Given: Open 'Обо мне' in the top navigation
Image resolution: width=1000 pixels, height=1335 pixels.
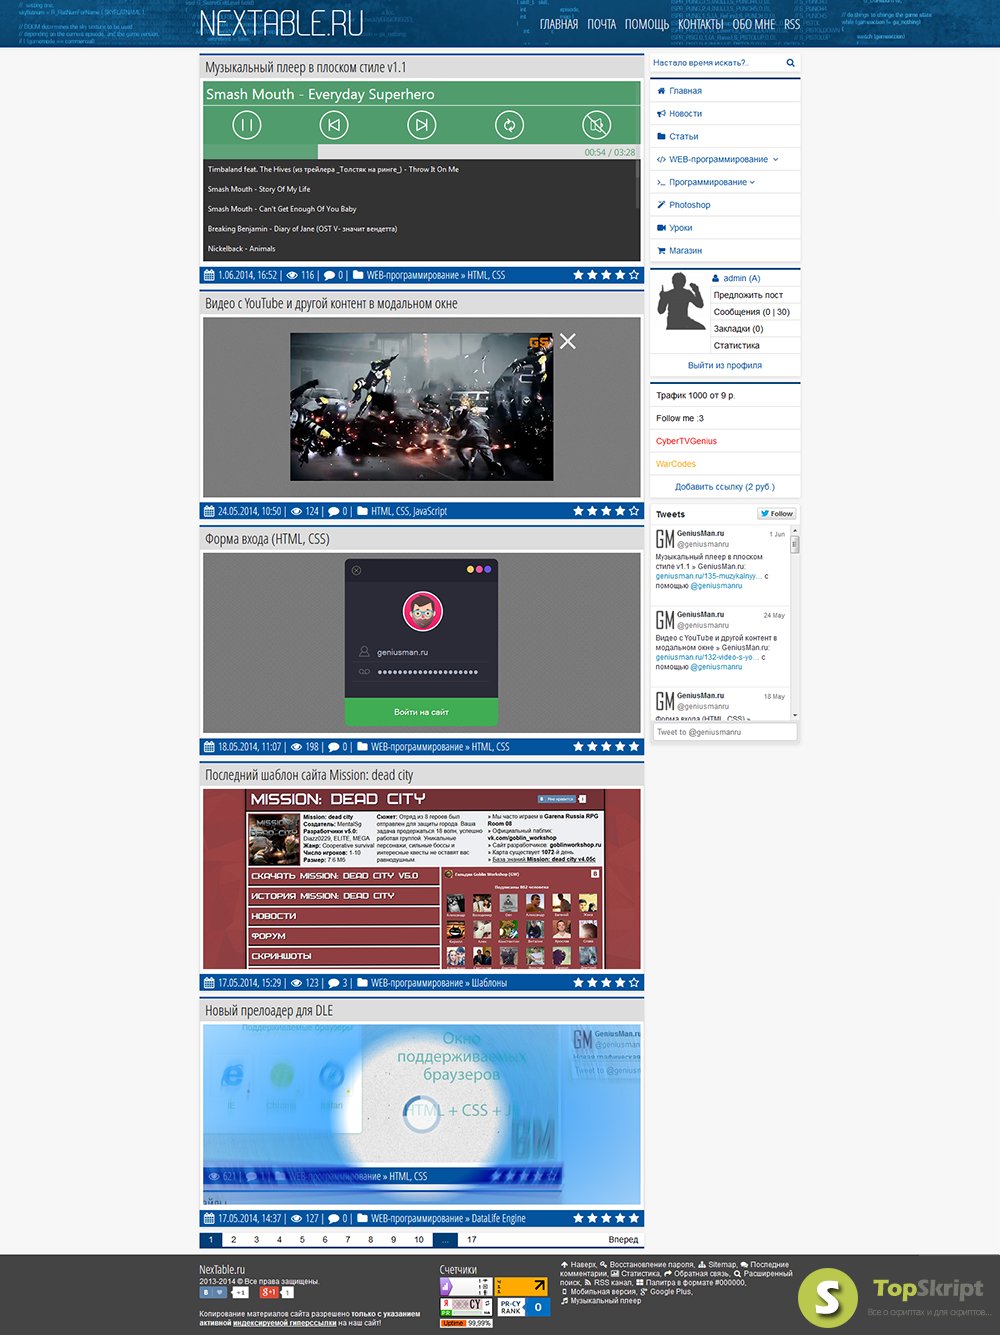Looking at the screenshot, I should 754,24.
